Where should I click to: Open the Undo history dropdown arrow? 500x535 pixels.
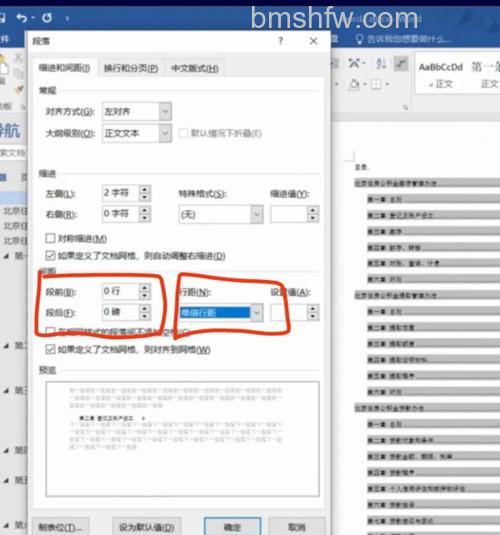[x=33, y=18]
